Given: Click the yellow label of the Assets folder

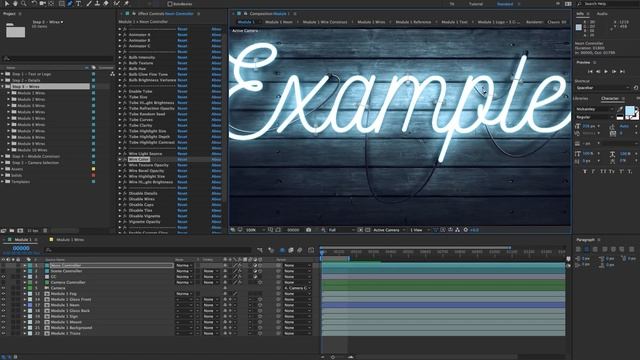Looking at the screenshot, I should [x=93, y=169].
